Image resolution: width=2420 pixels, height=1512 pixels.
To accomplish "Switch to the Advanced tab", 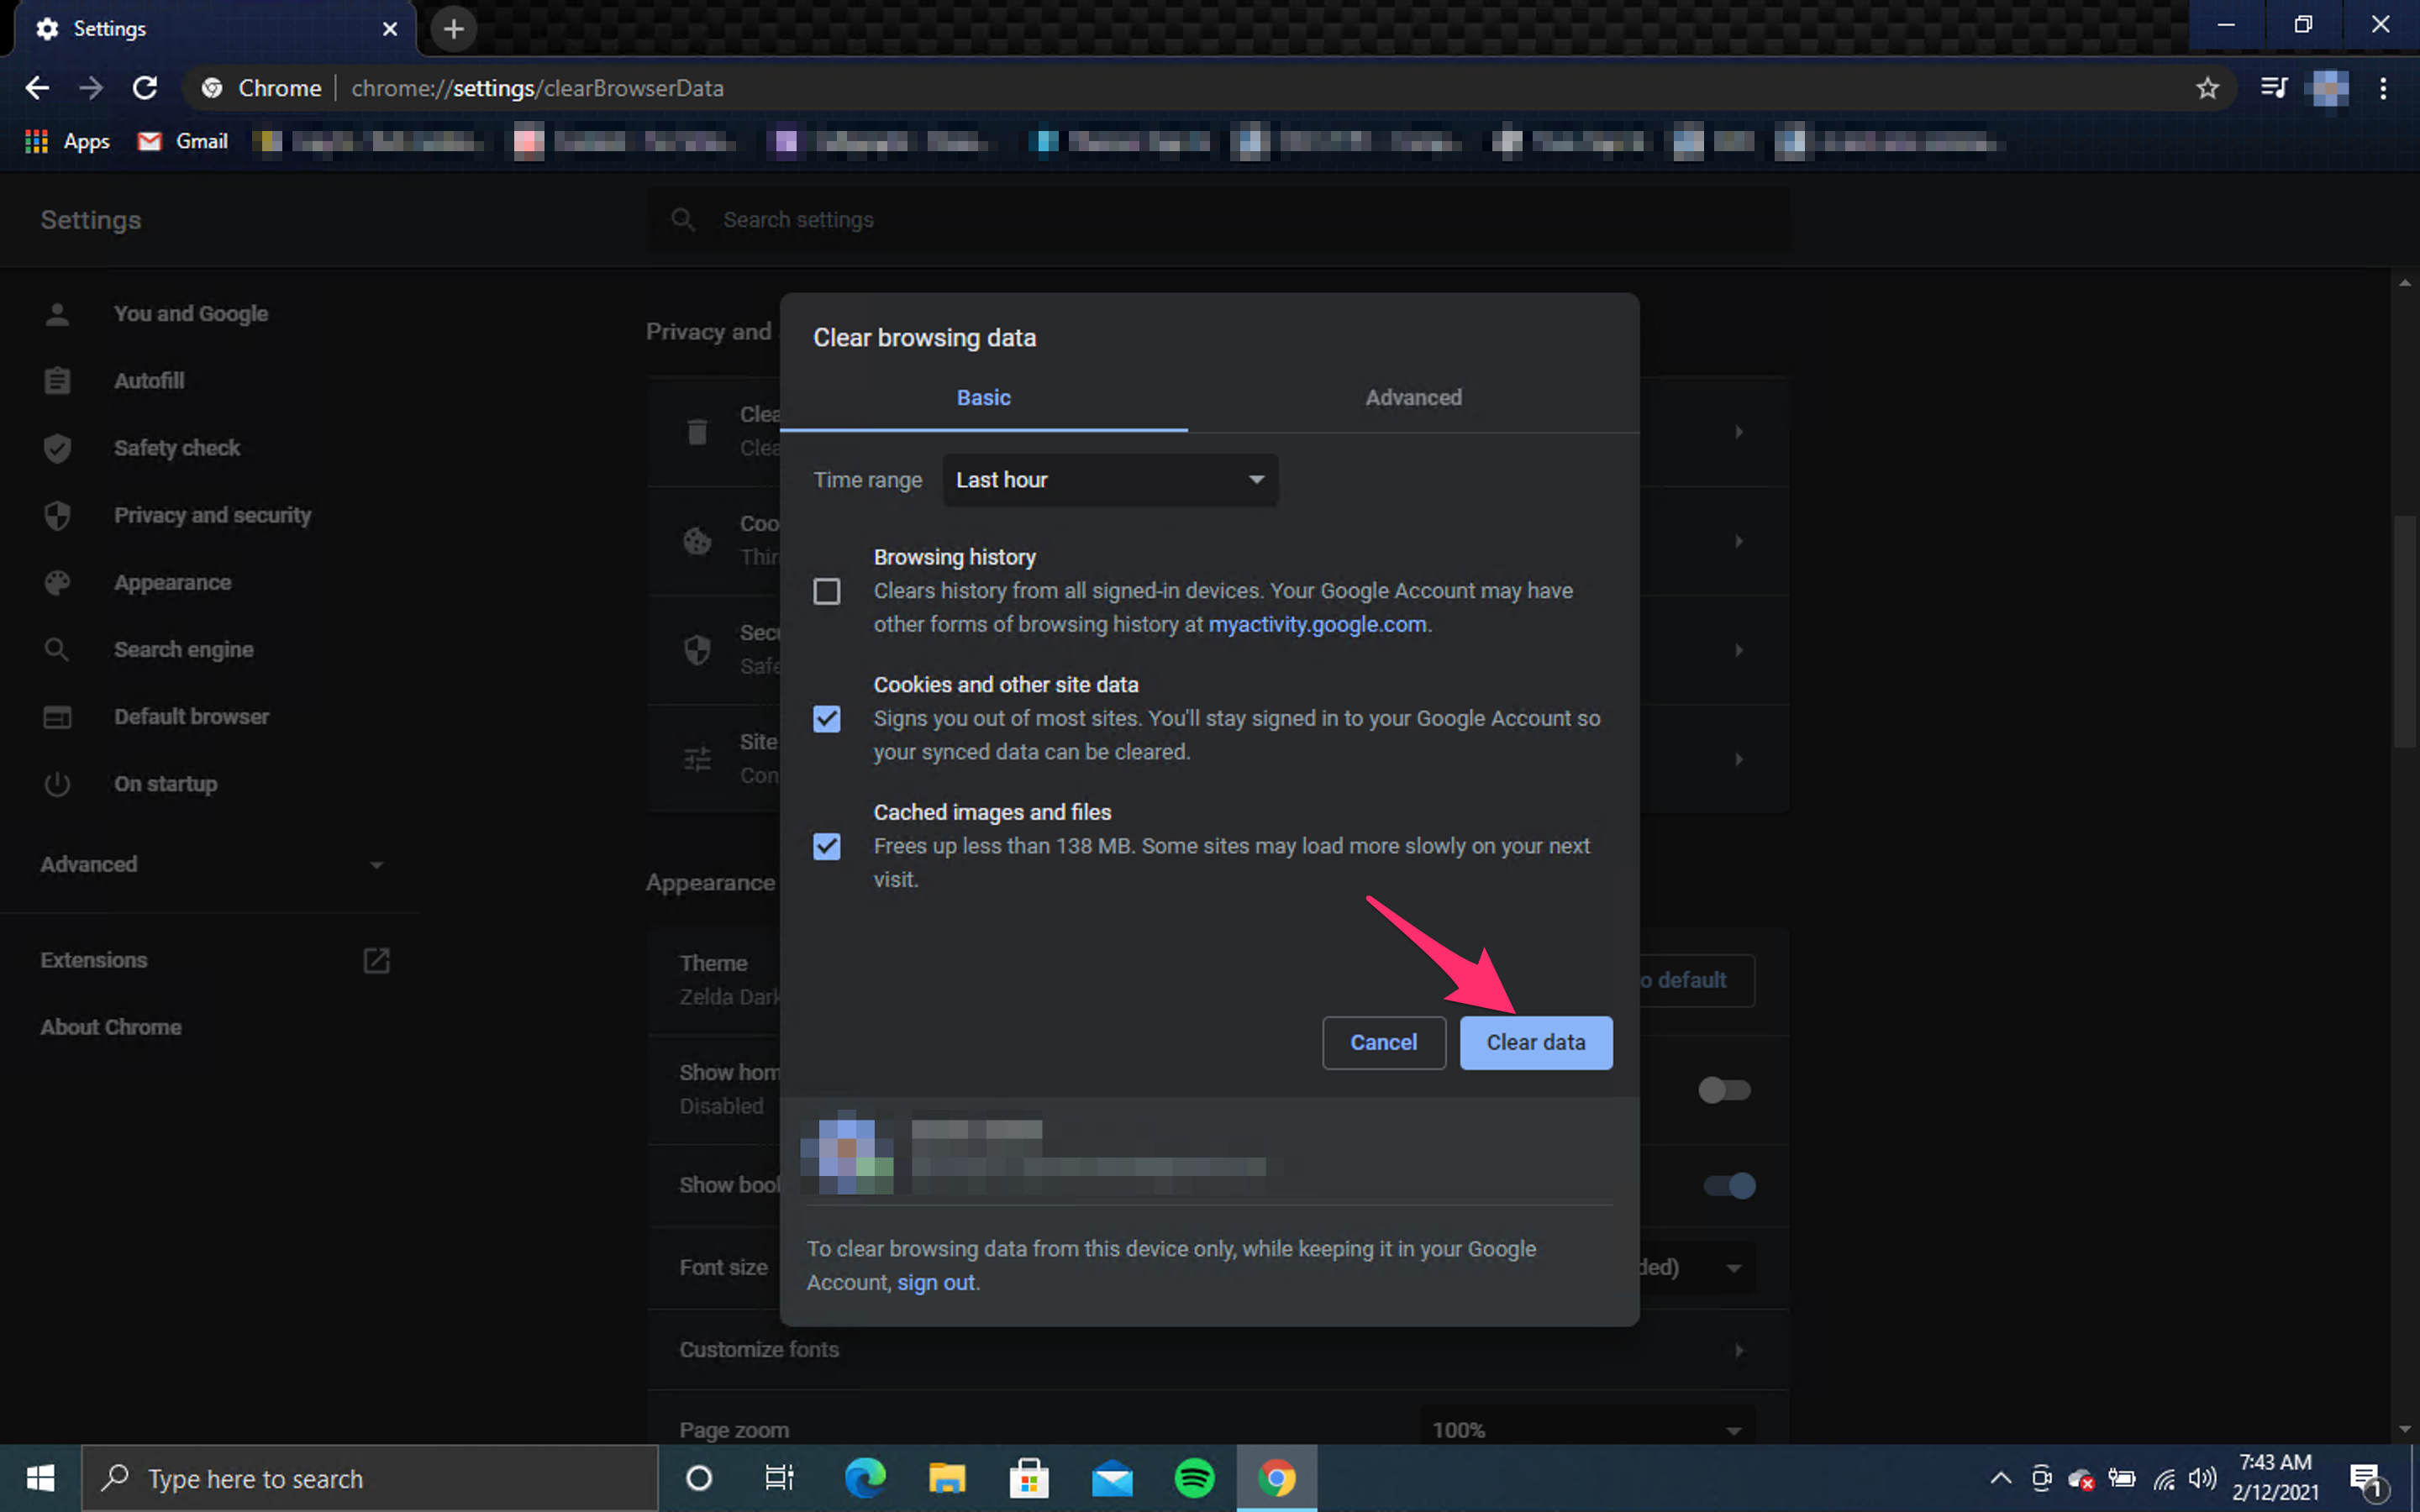I will click(x=1413, y=397).
